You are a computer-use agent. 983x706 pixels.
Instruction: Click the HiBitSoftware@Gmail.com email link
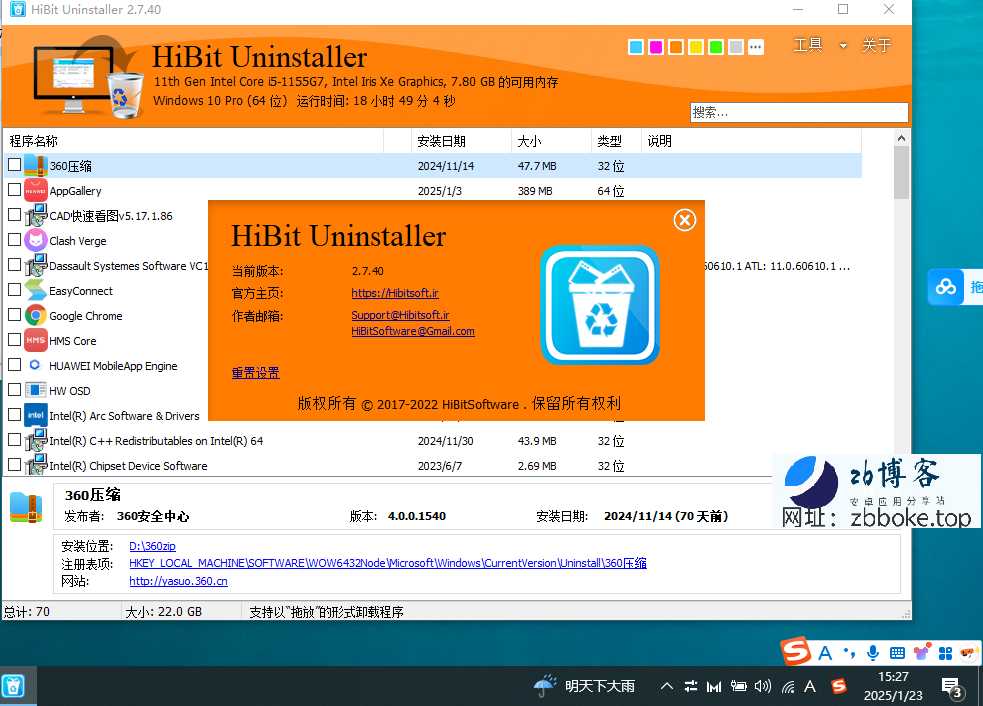[x=413, y=331]
